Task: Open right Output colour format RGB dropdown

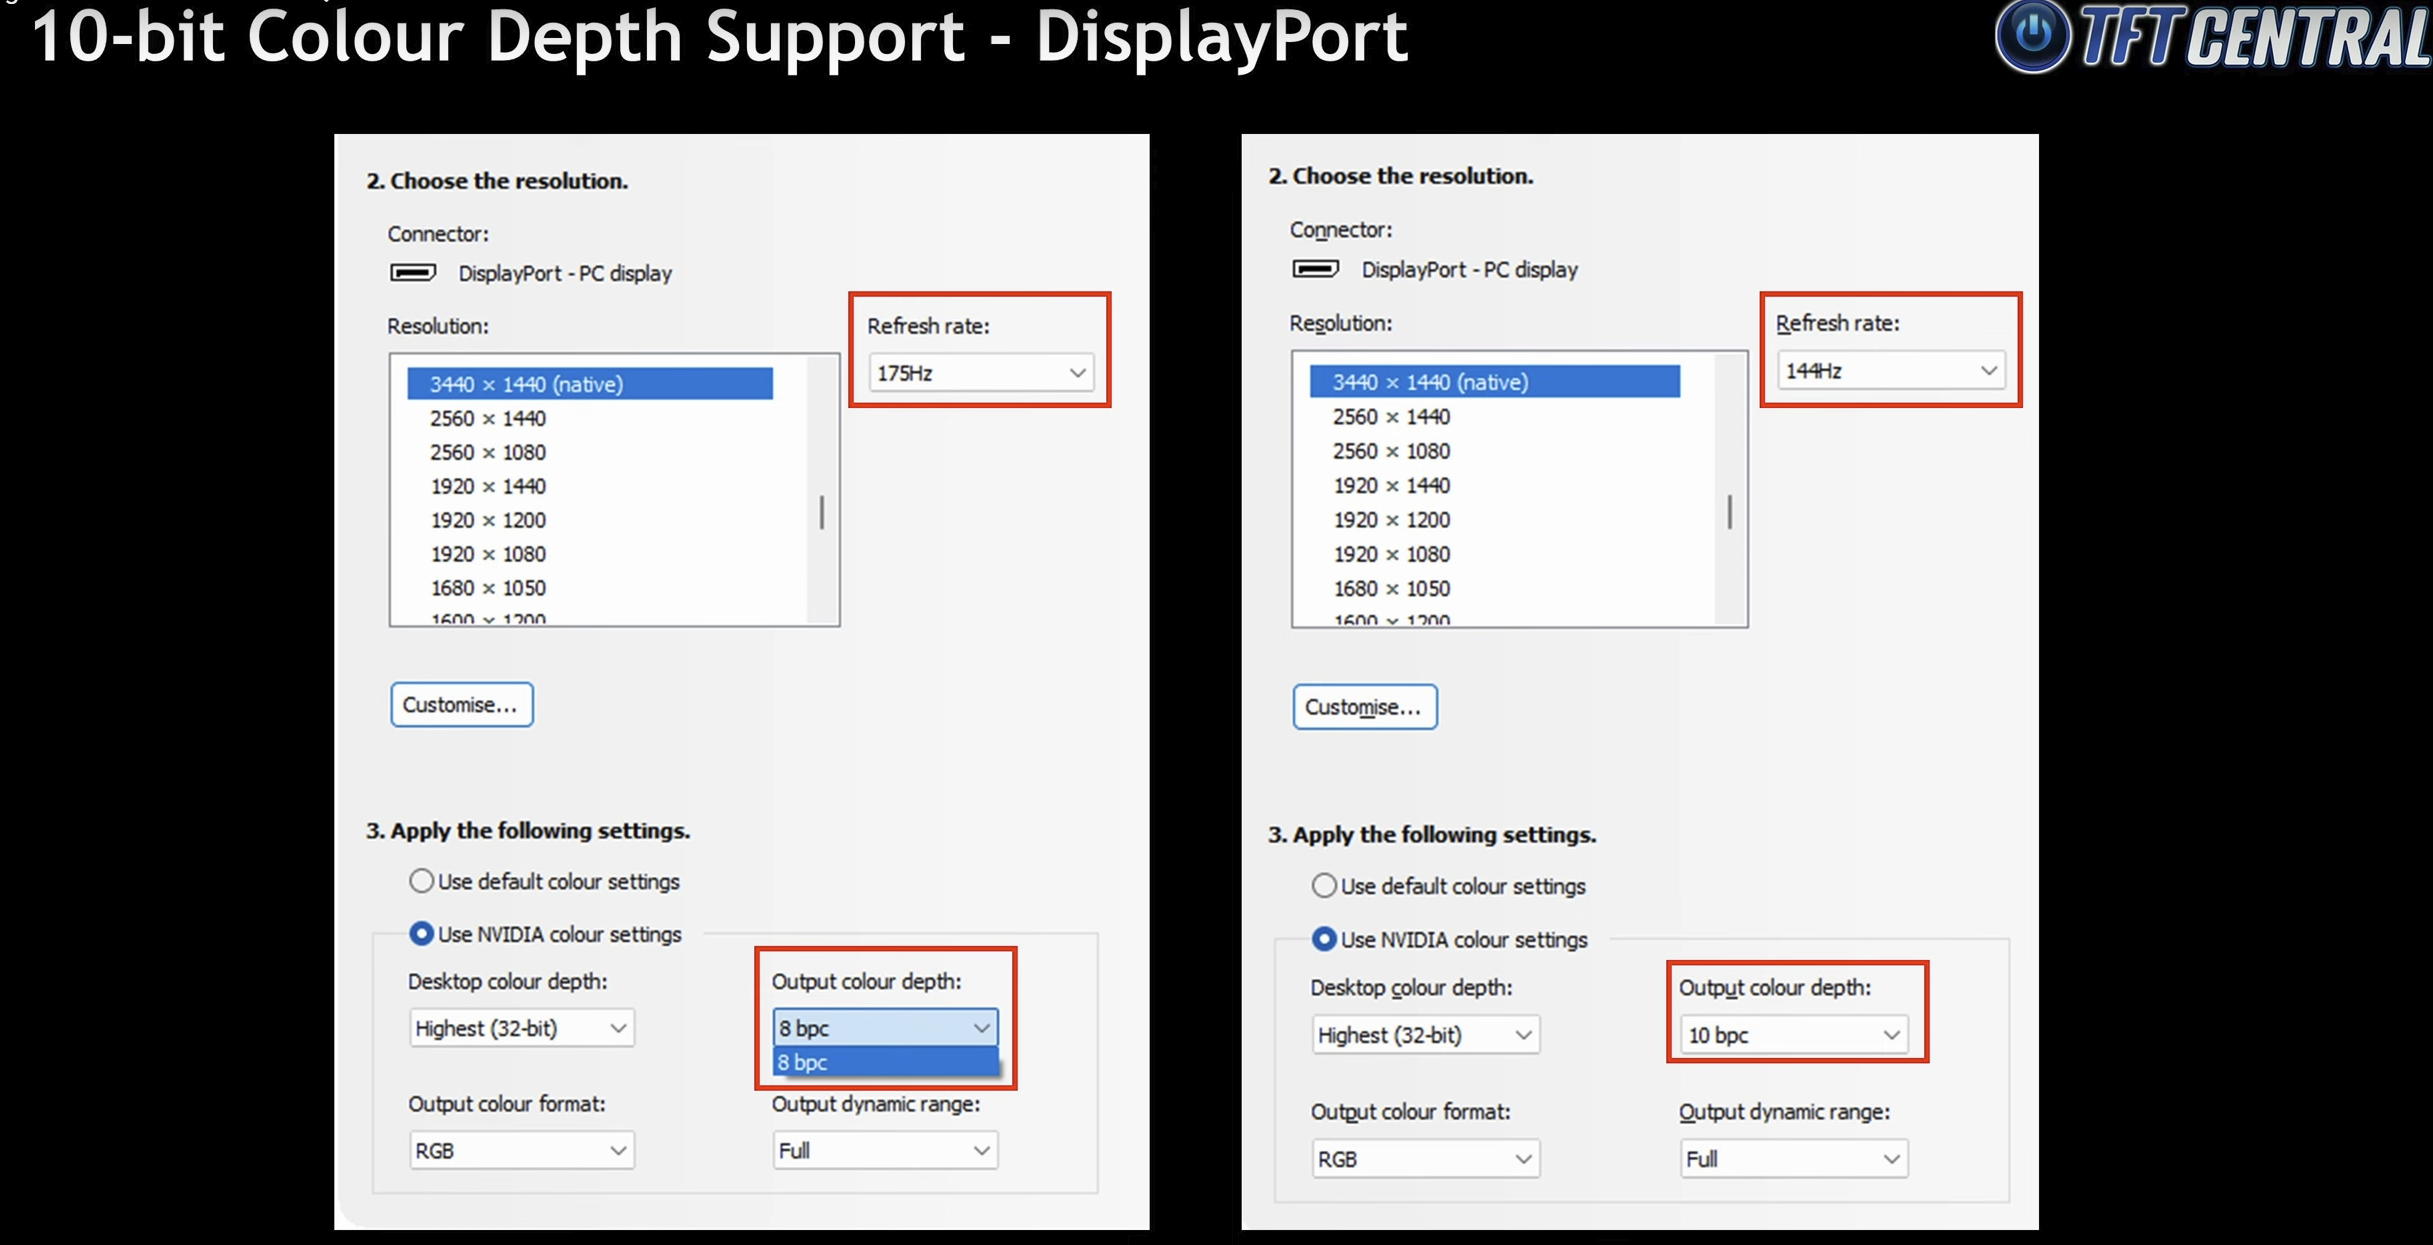Action: [x=1425, y=1159]
